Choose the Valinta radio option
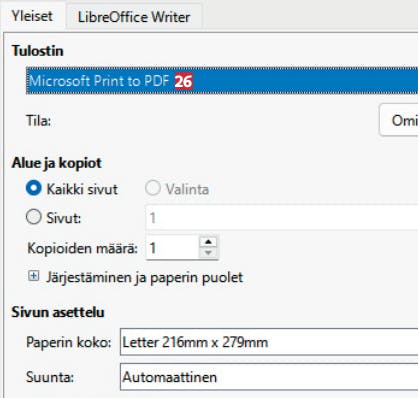Viewport: 418px width, 398px height. tap(153, 188)
